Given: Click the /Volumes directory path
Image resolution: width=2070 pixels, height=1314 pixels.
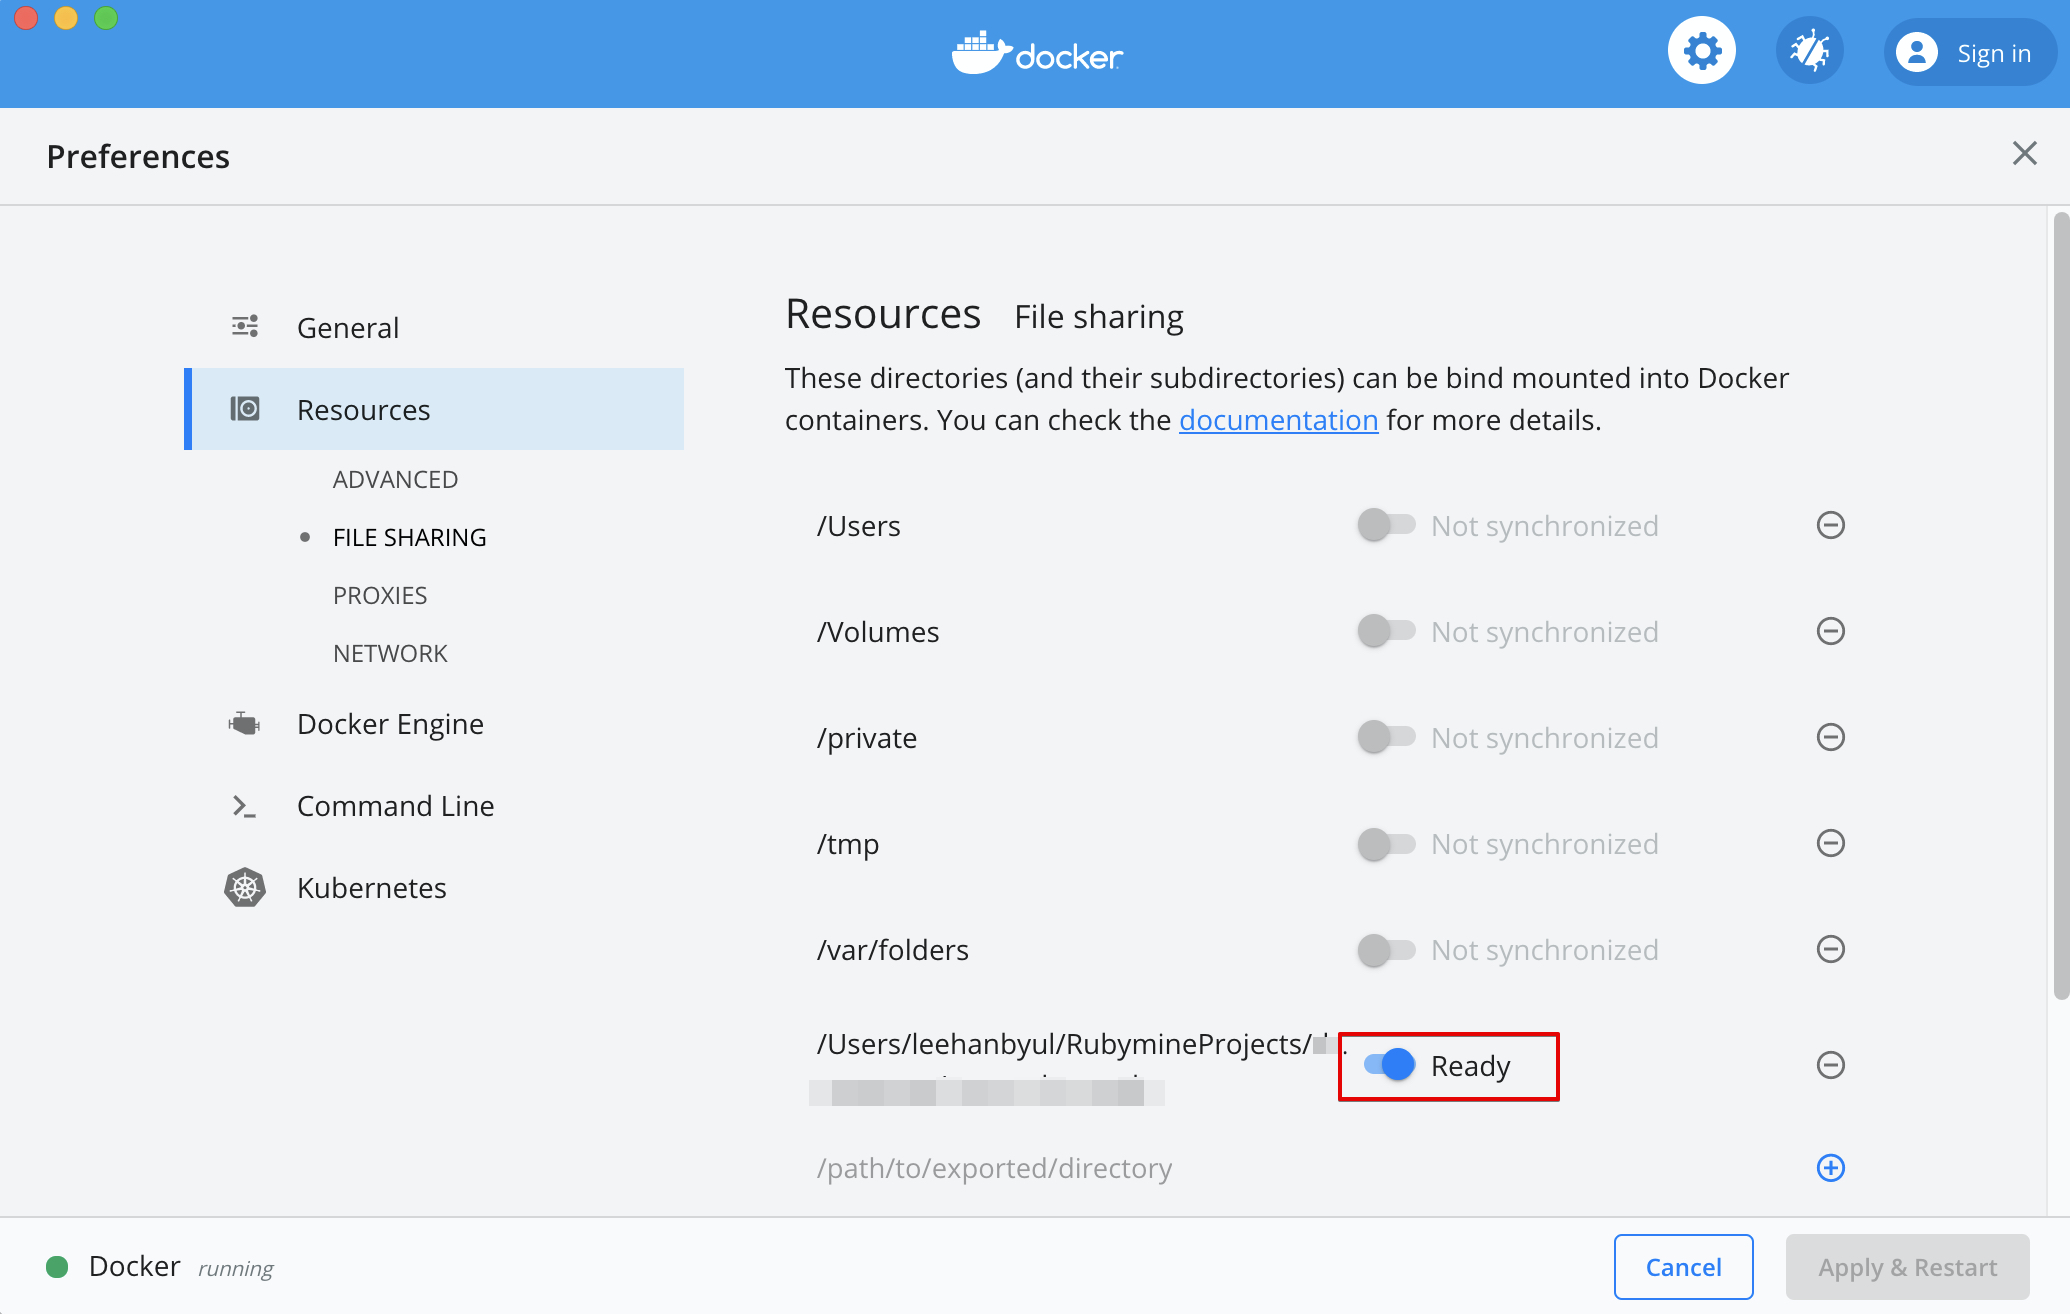Looking at the screenshot, I should coord(878,632).
